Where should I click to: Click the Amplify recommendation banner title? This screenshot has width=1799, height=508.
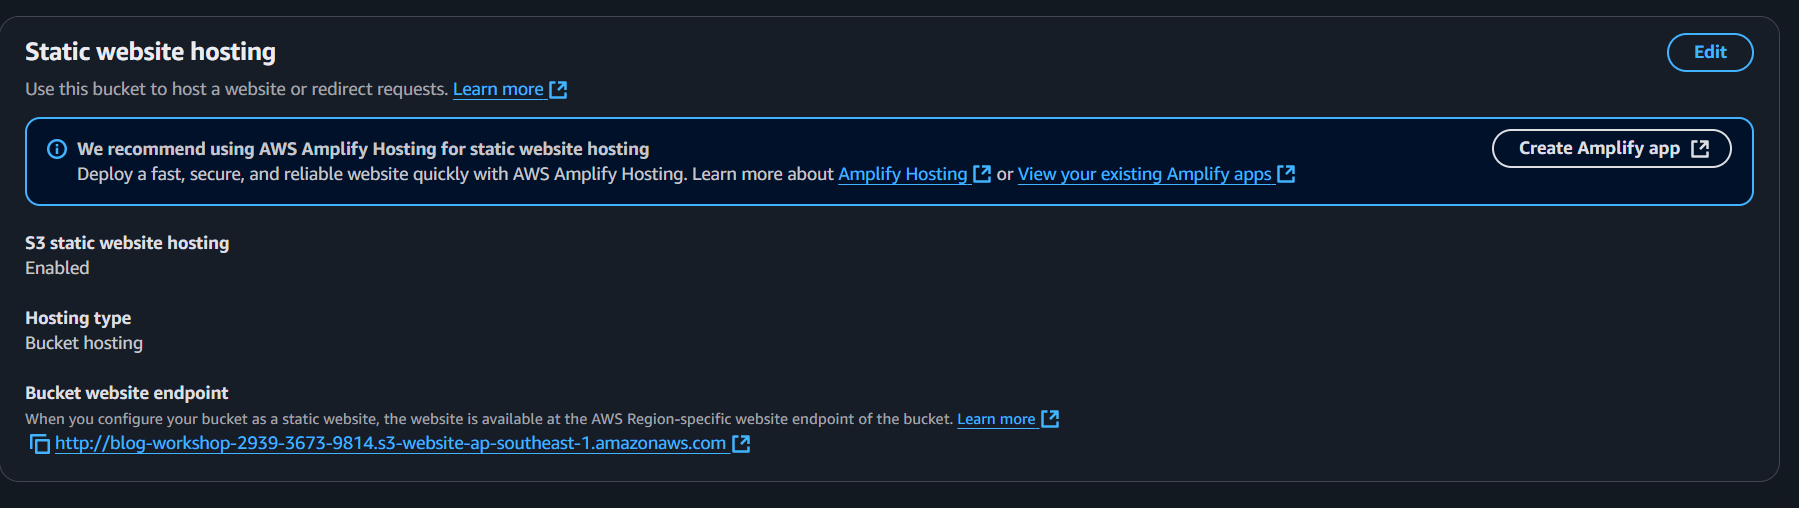click(363, 149)
